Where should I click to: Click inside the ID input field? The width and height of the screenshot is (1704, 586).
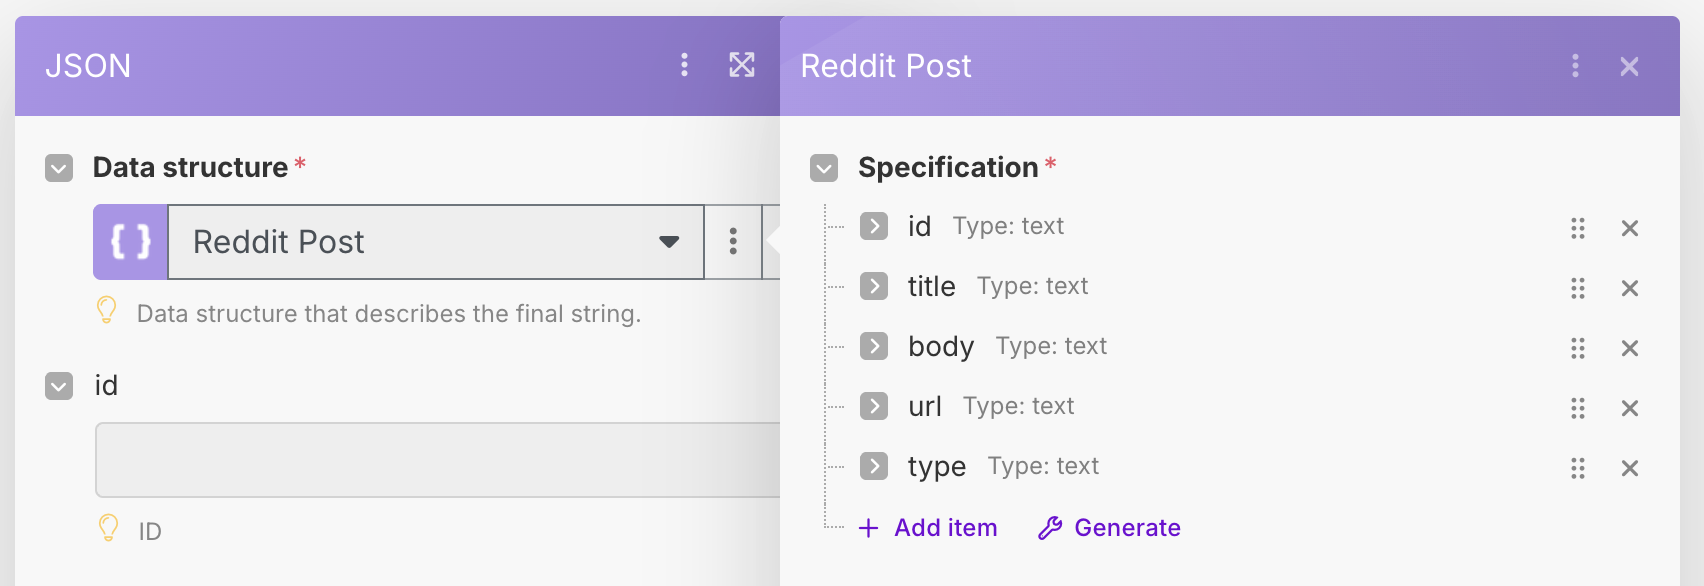[440, 459]
